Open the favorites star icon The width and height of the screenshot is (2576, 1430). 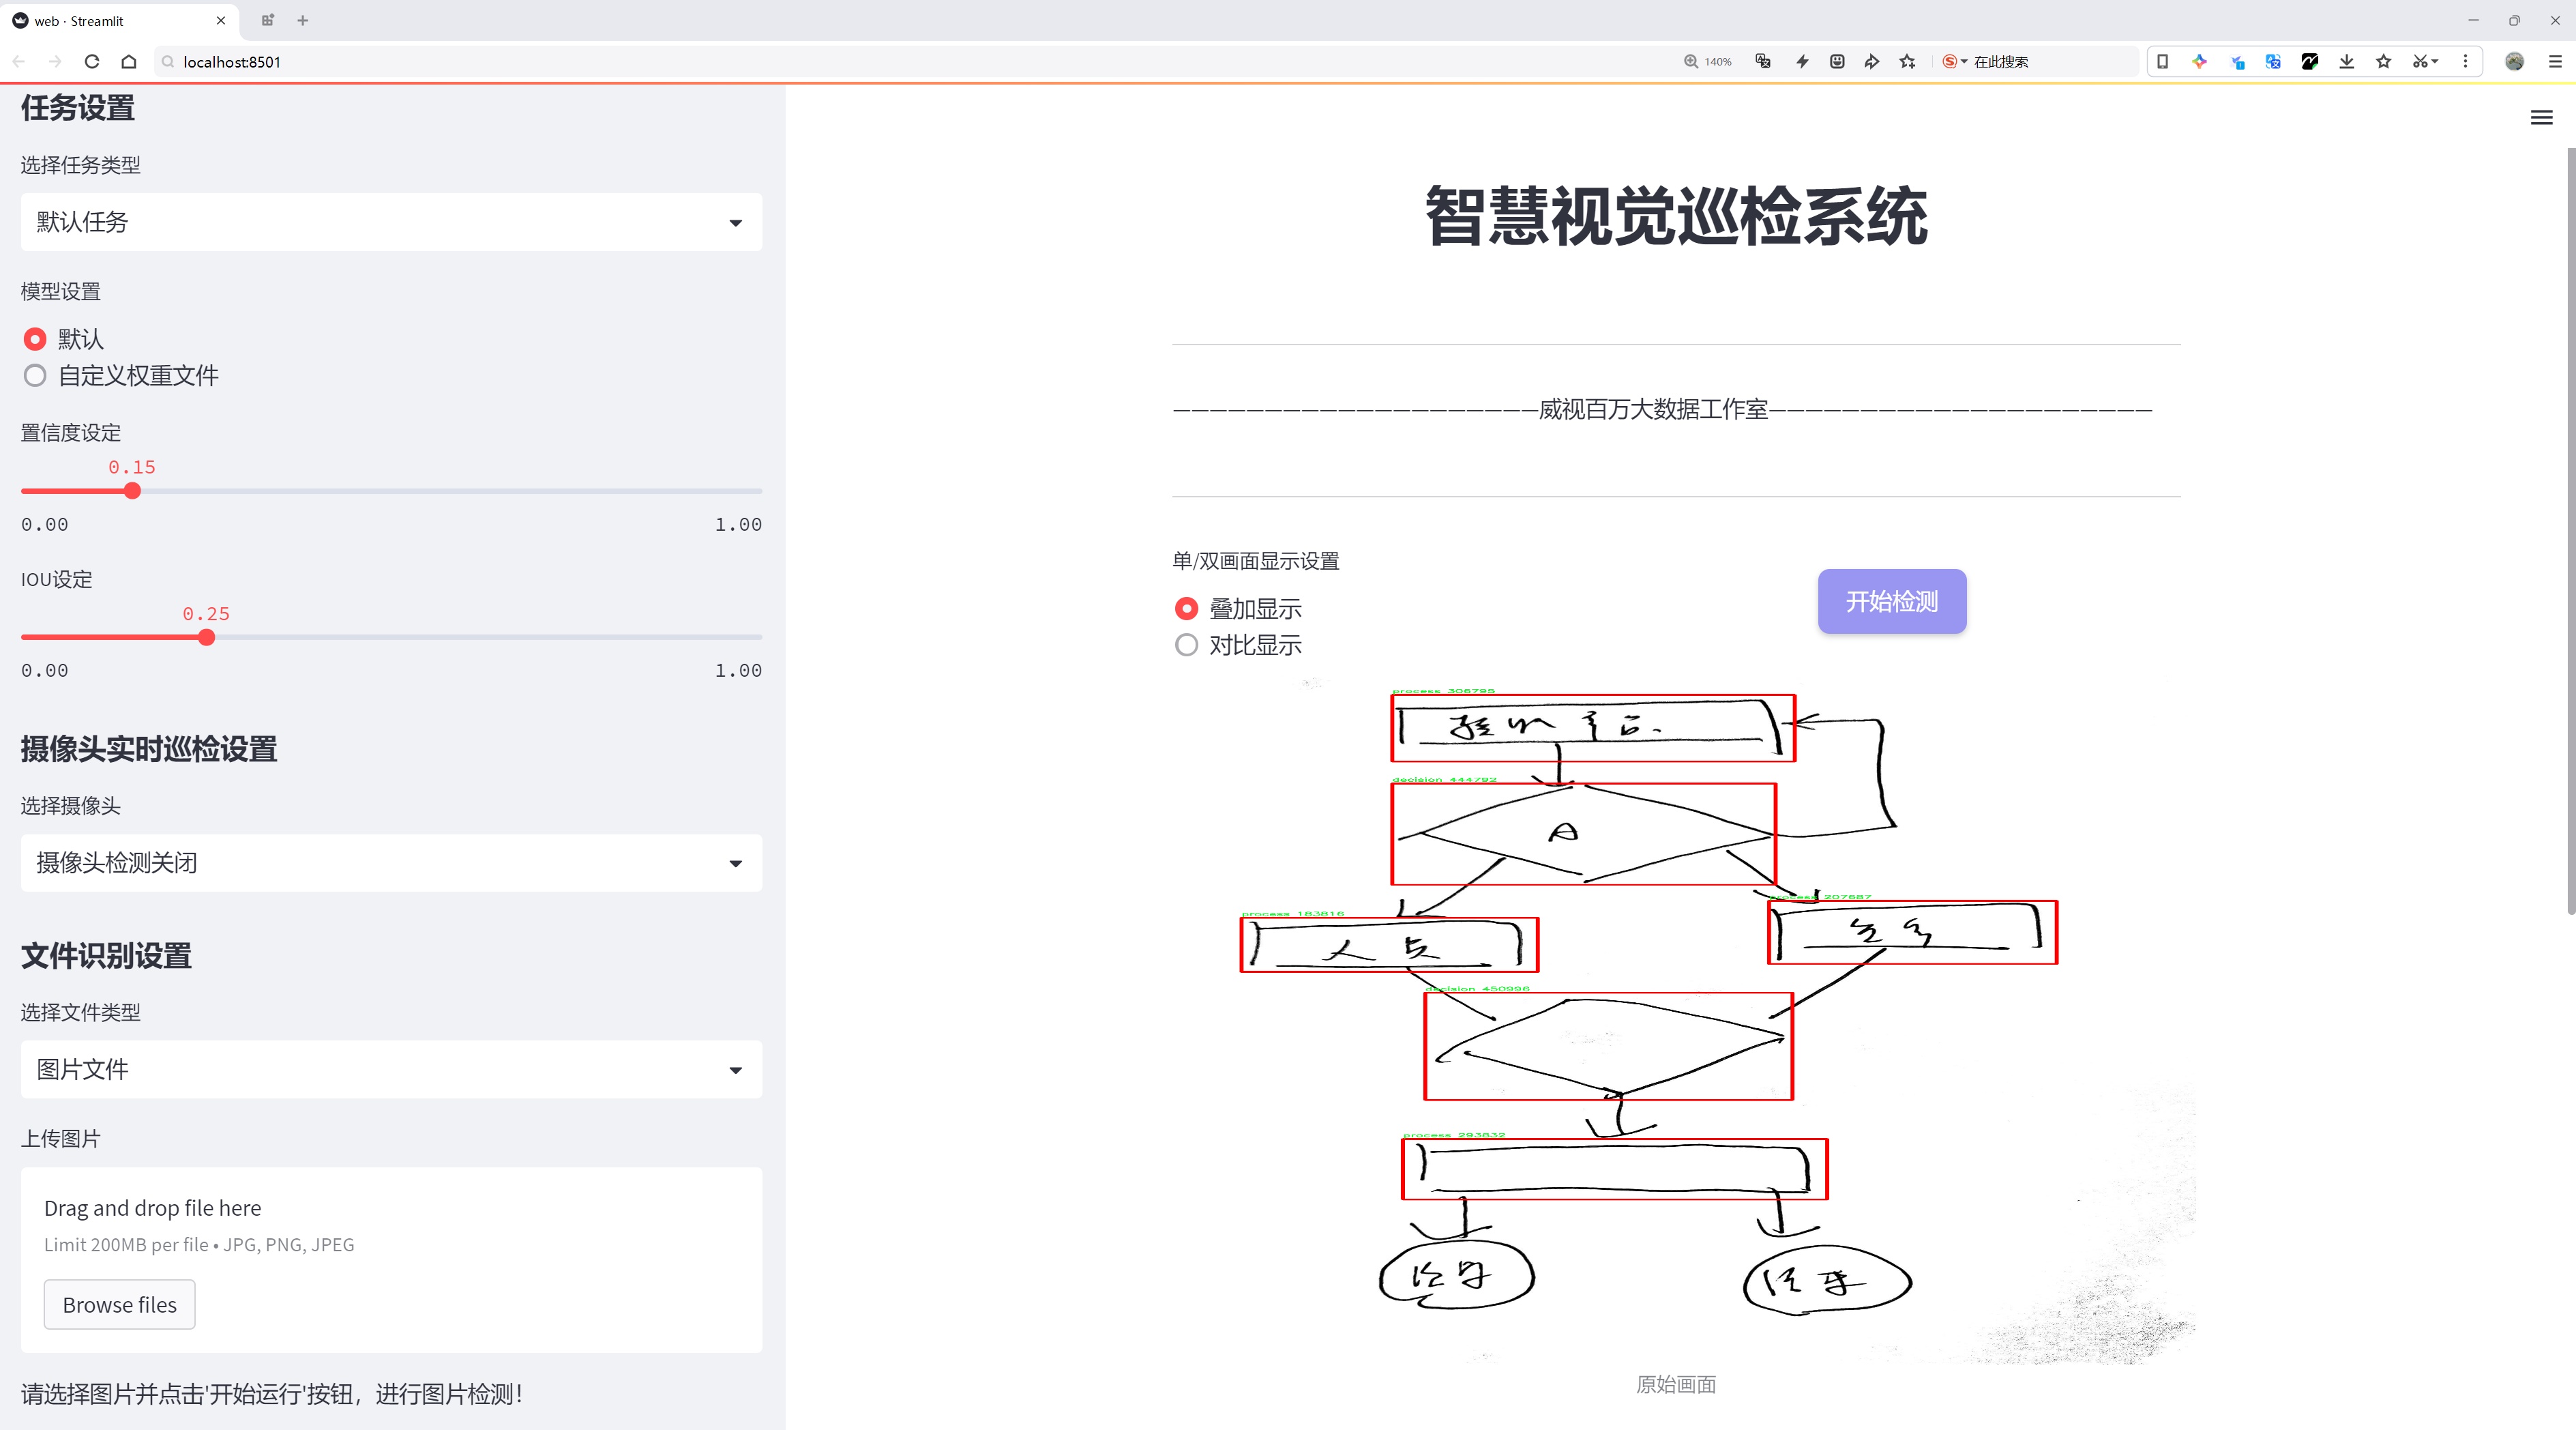(x=2384, y=62)
